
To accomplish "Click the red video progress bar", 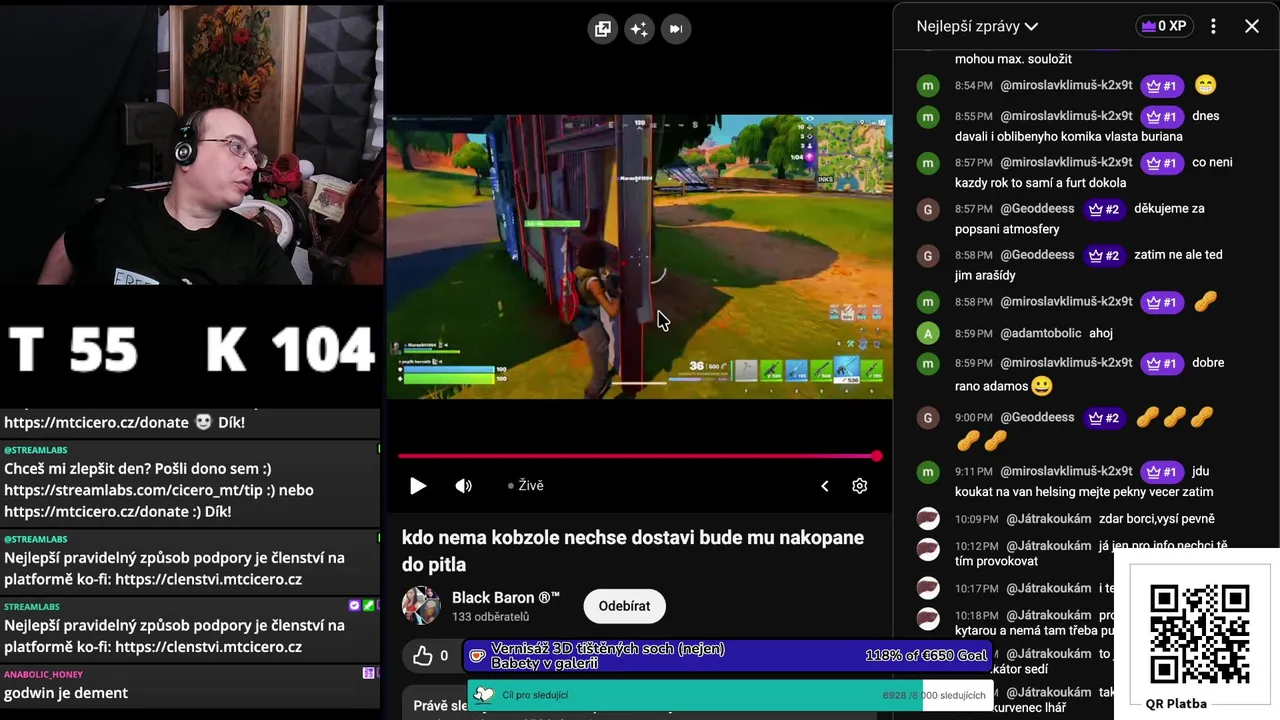I will pyautogui.click(x=637, y=456).
